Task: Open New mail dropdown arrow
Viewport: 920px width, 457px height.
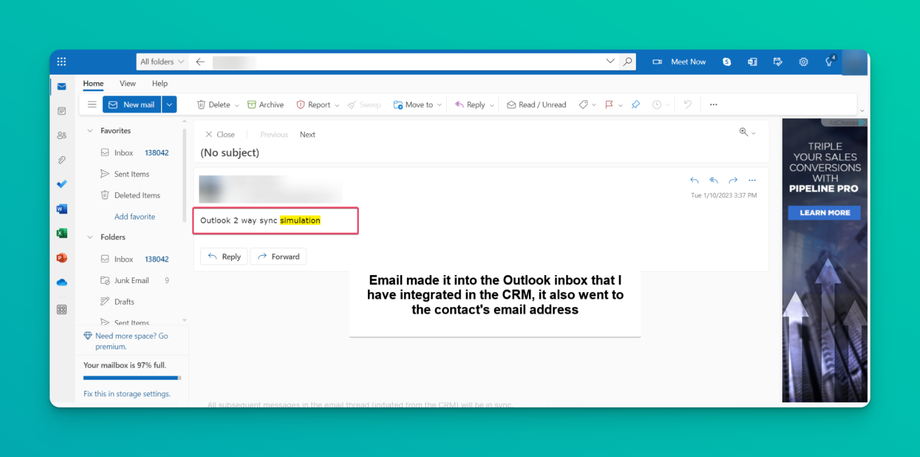Action: coord(169,104)
